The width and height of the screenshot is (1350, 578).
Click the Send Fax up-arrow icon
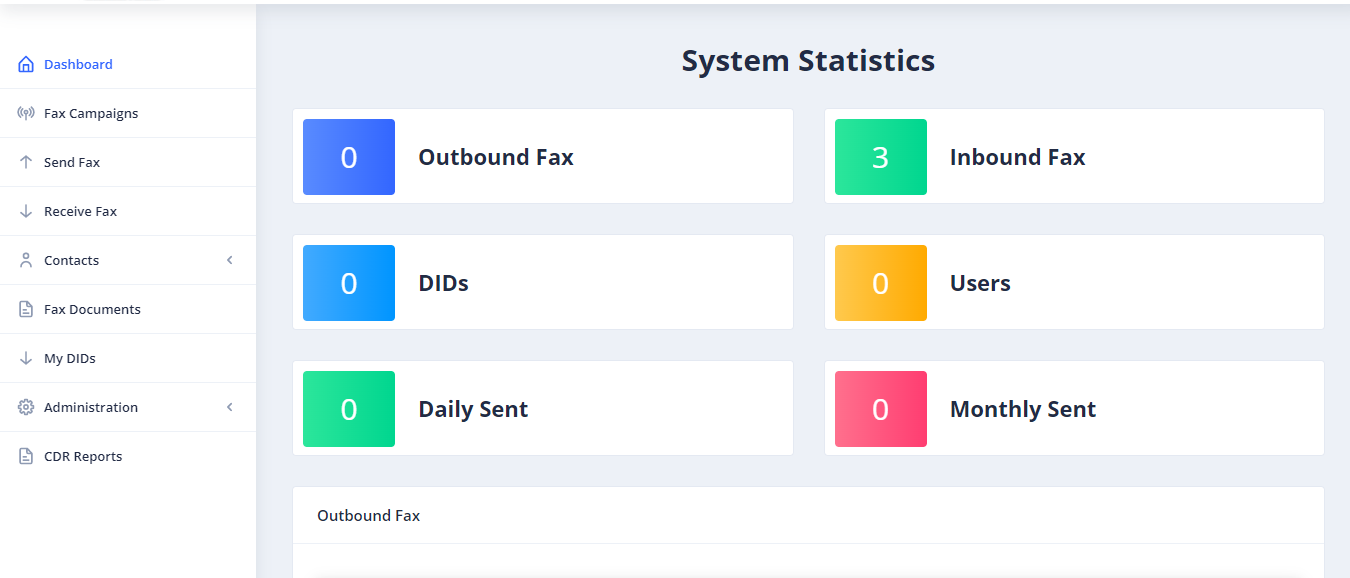point(26,162)
